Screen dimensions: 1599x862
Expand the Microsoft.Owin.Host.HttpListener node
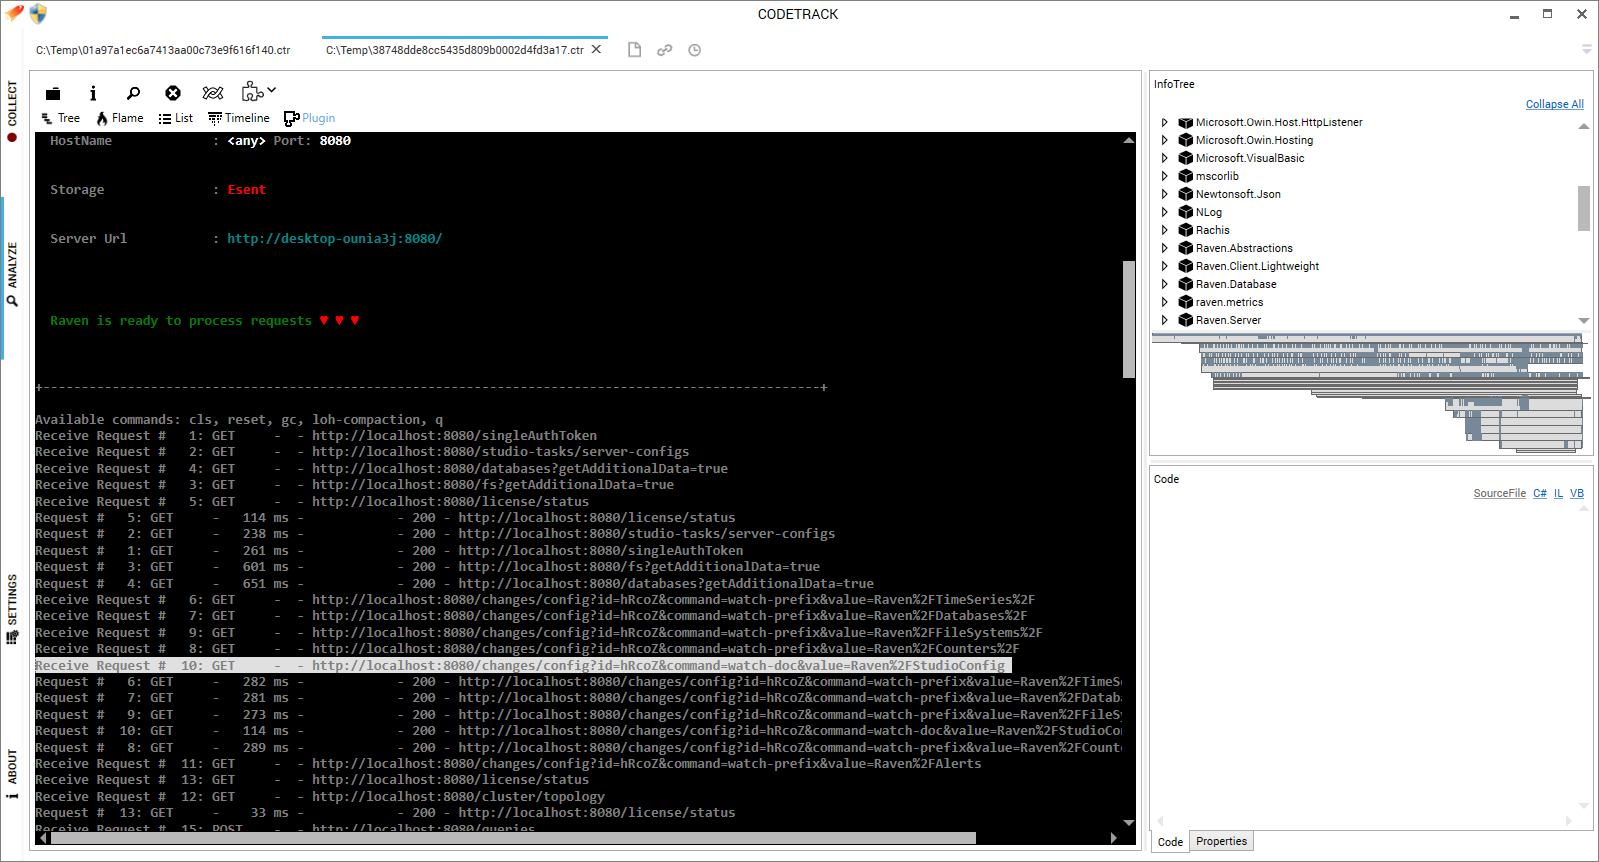coord(1164,122)
